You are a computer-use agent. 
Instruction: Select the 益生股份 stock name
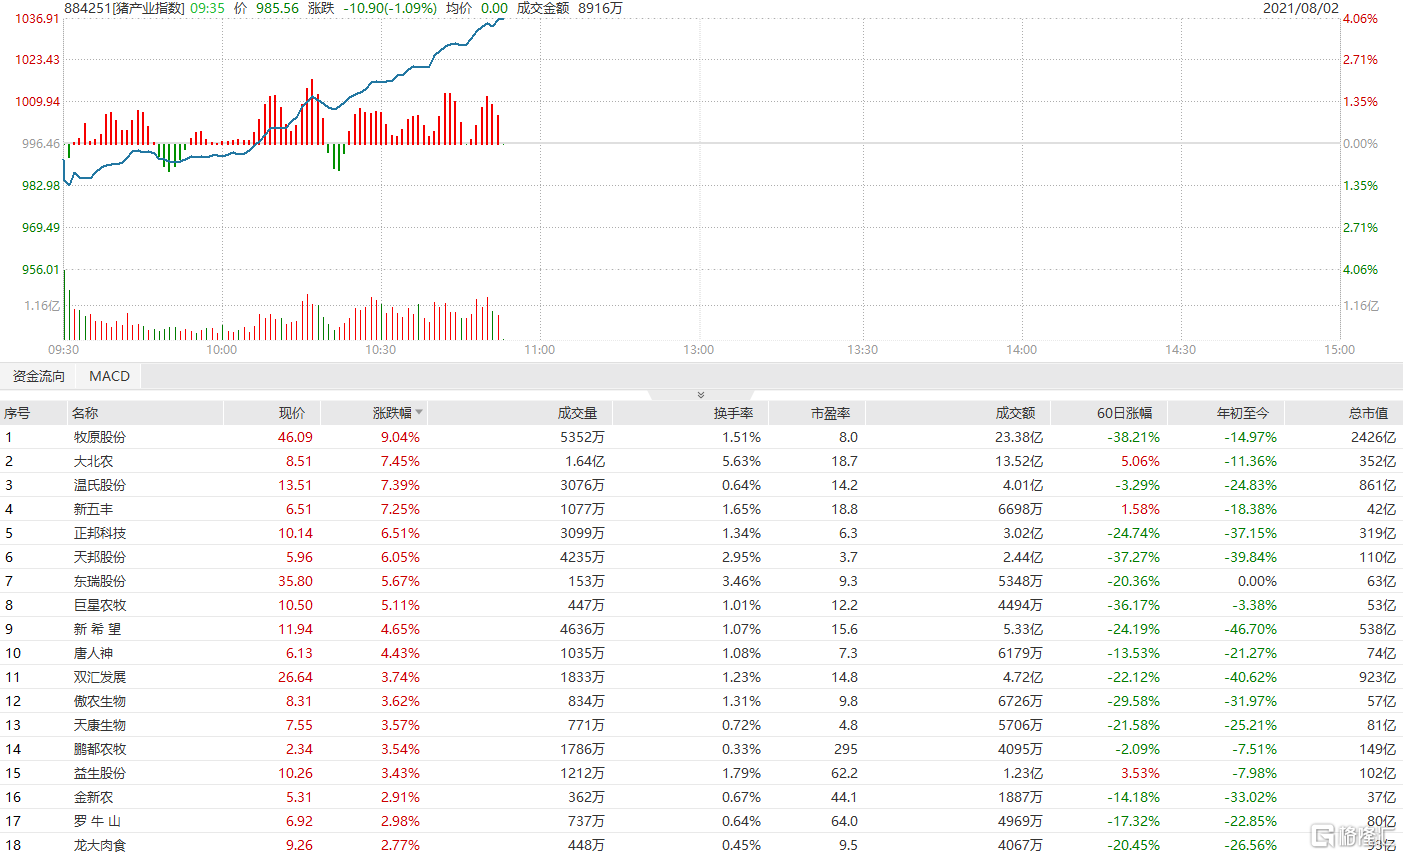100,773
